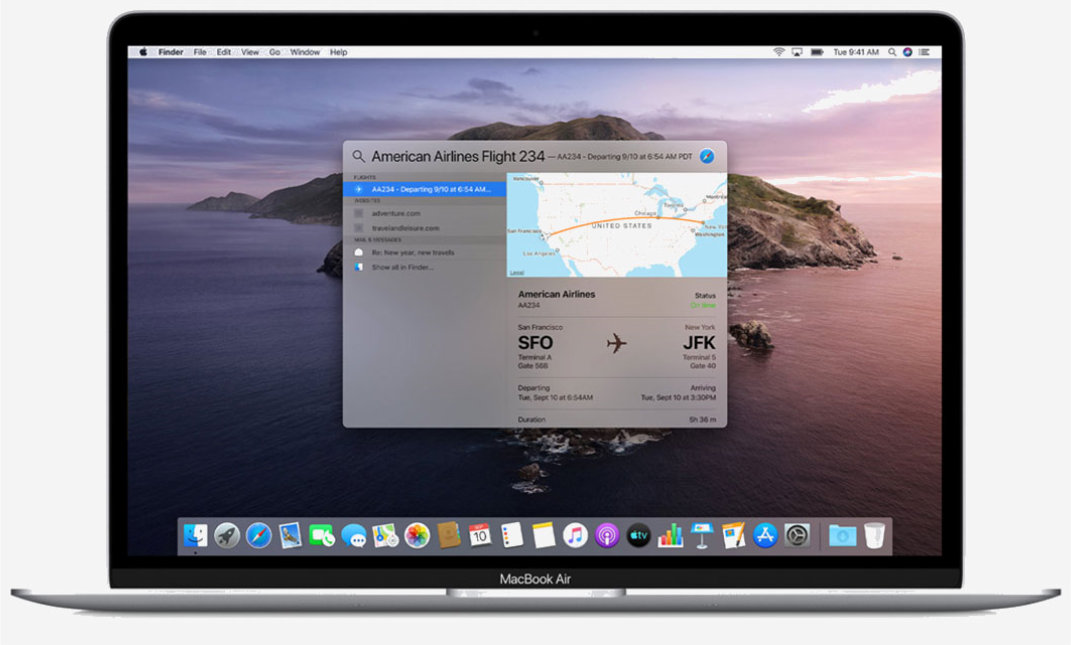Click the airplane icon between airports
The image size is (1071, 645).
tap(617, 343)
